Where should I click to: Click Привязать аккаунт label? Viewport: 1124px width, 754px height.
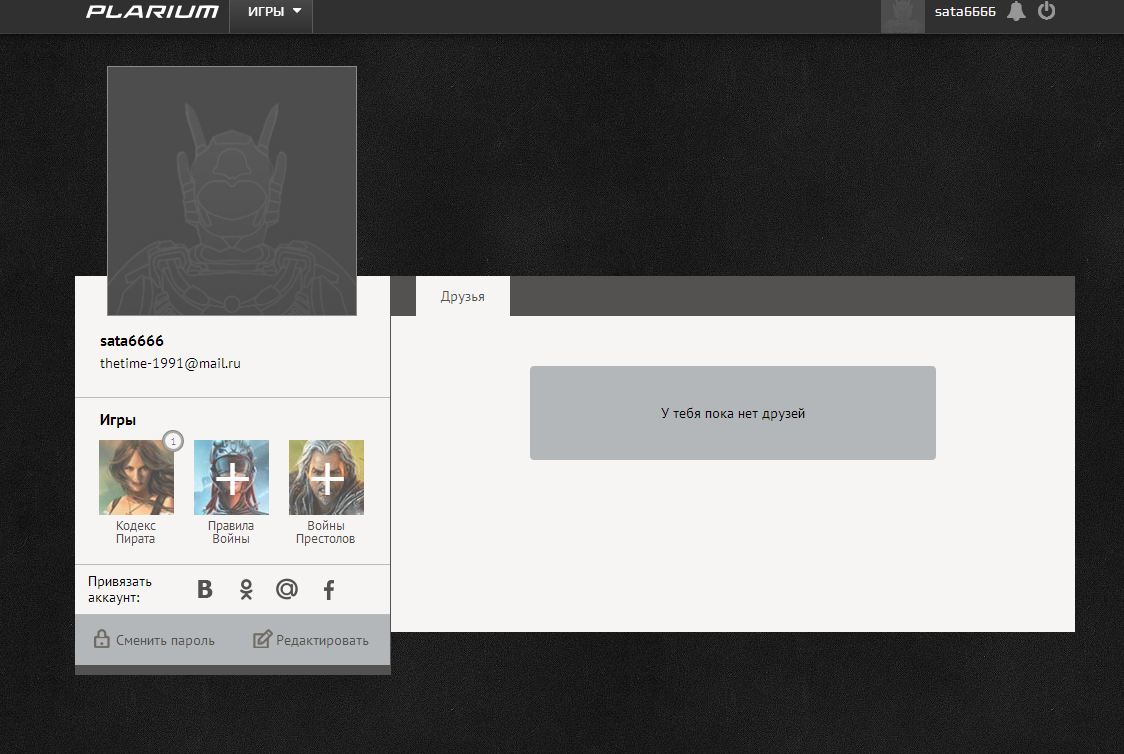pyautogui.click(x=120, y=589)
